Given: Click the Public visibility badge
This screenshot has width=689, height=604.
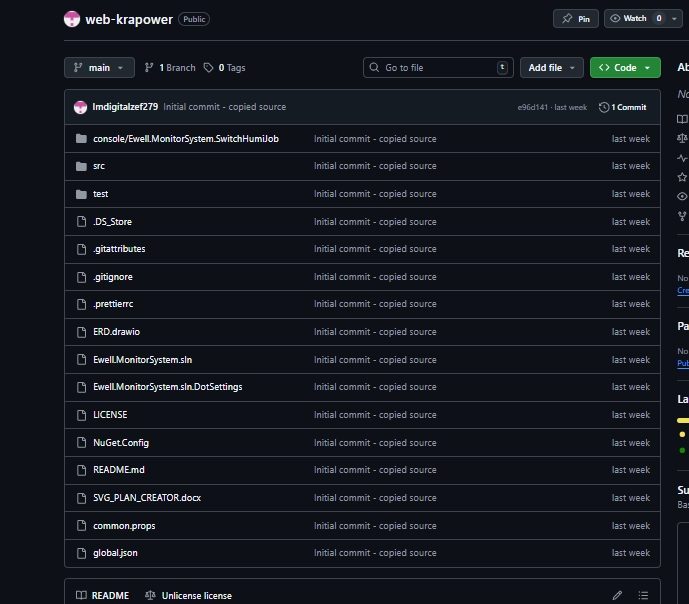Looking at the screenshot, I should click(194, 19).
